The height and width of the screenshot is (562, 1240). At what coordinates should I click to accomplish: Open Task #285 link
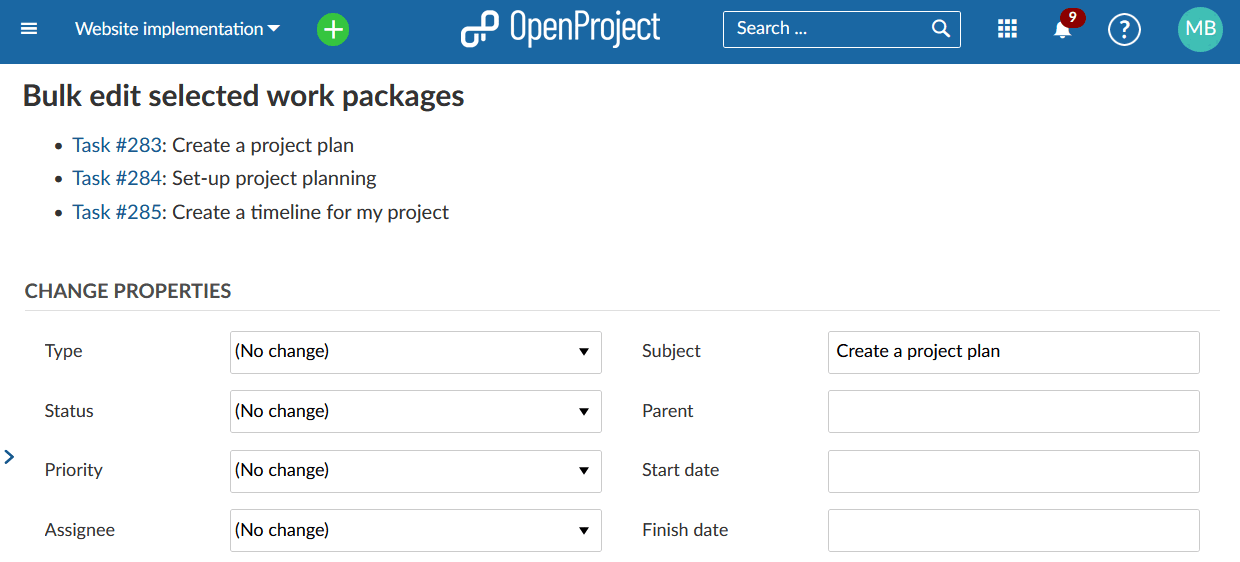(116, 212)
